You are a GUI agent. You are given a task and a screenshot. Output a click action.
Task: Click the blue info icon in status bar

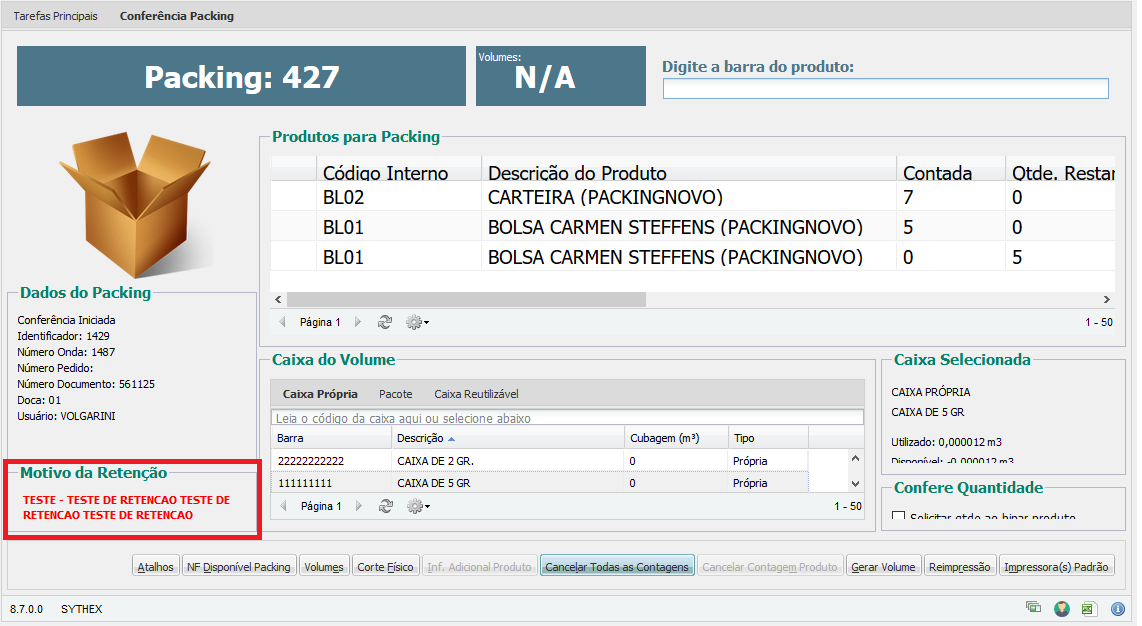coord(1118,609)
